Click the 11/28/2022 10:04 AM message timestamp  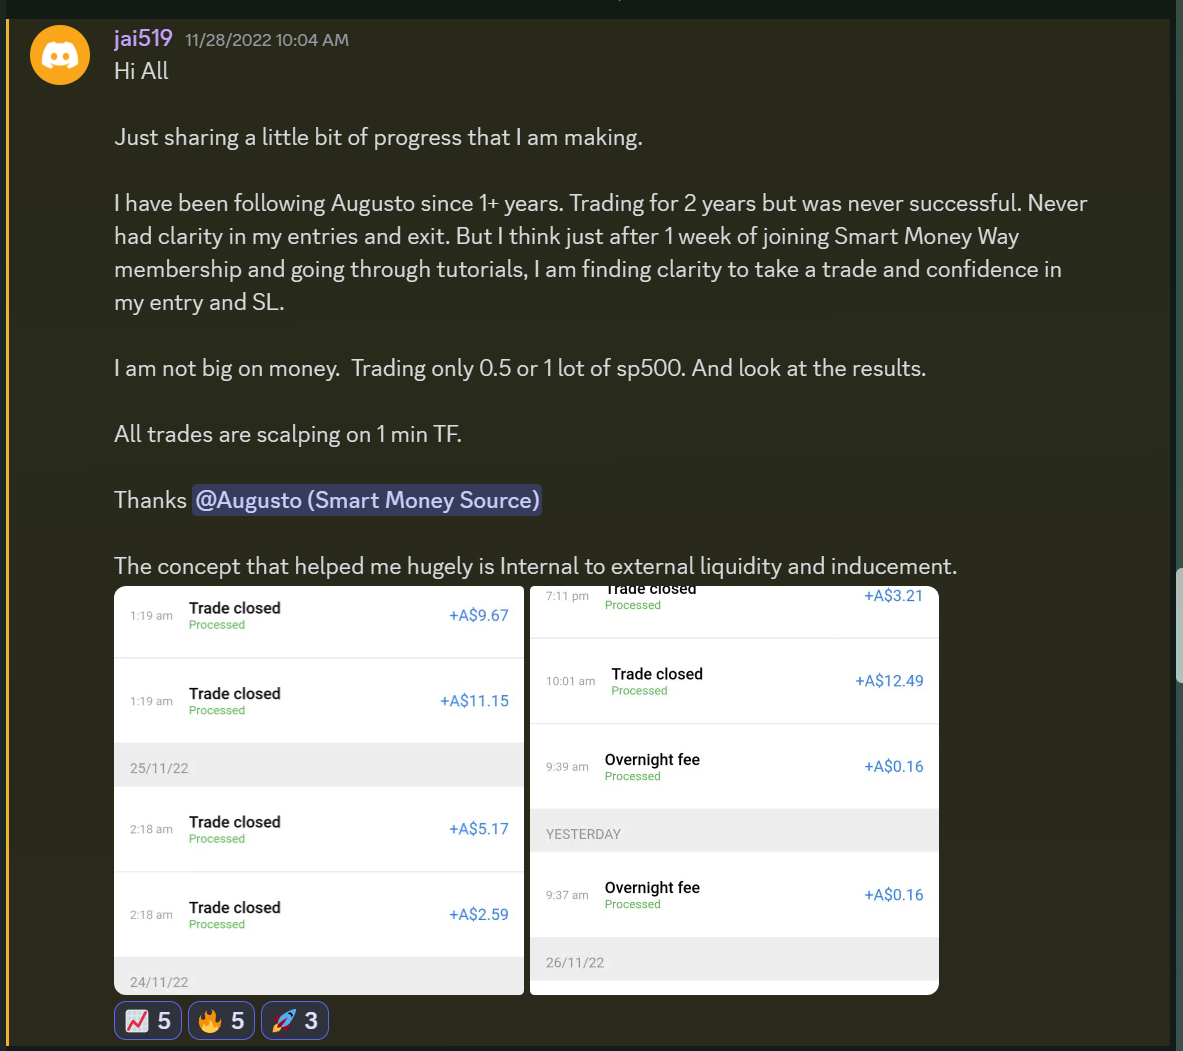(267, 40)
